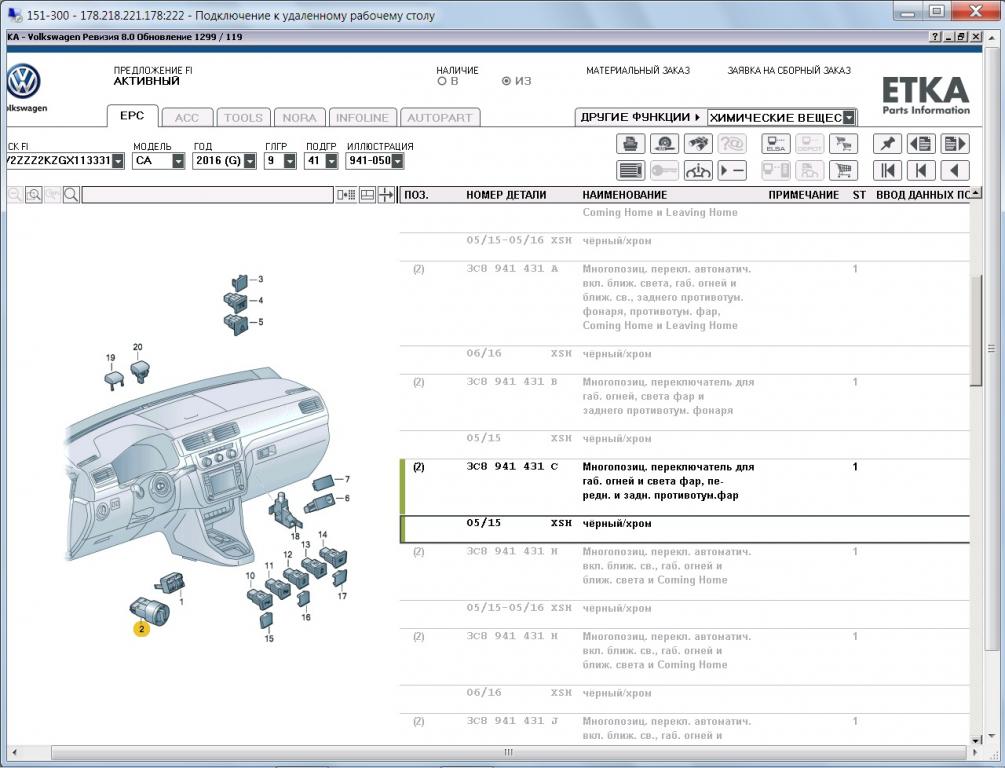Click the binoculars search icon
The width and height of the screenshot is (1005, 768).
pos(698,144)
